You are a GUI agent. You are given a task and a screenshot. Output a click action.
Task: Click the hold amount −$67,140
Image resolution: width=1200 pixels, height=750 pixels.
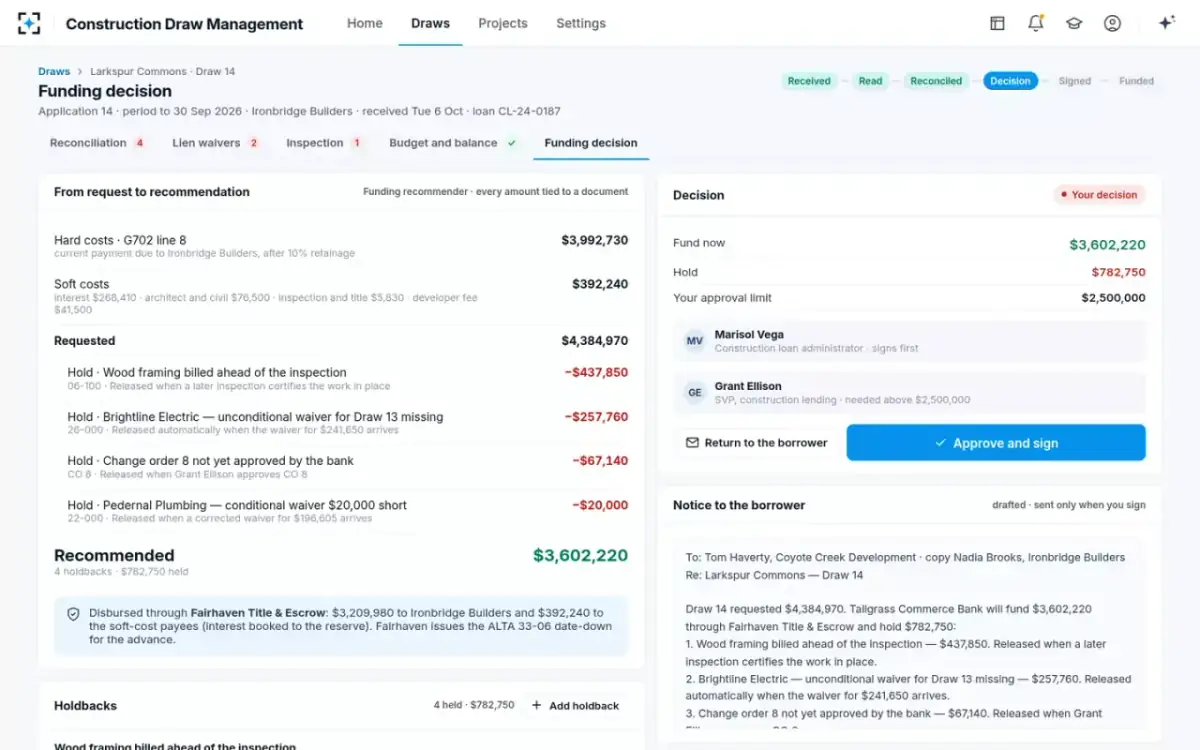(x=600, y=461)
